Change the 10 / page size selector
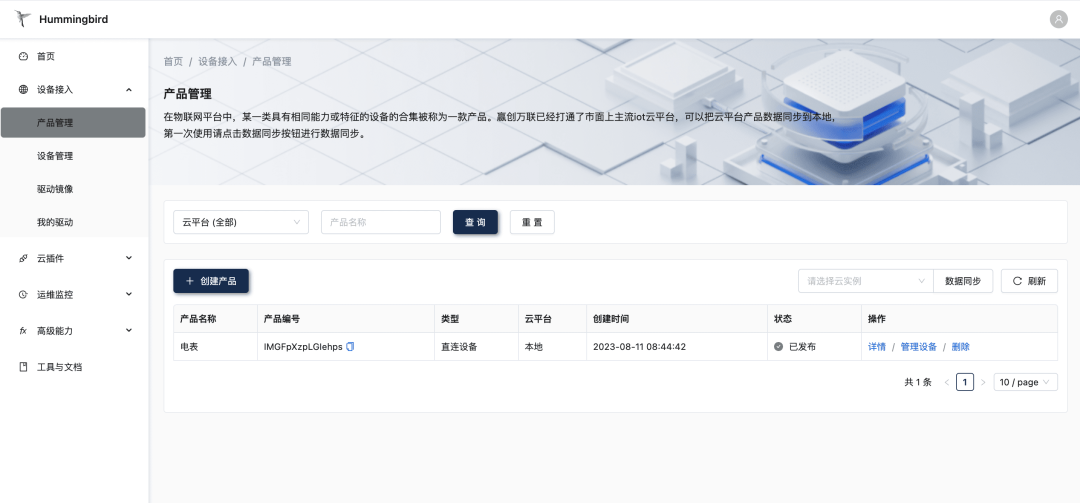 coord(1025,382)
